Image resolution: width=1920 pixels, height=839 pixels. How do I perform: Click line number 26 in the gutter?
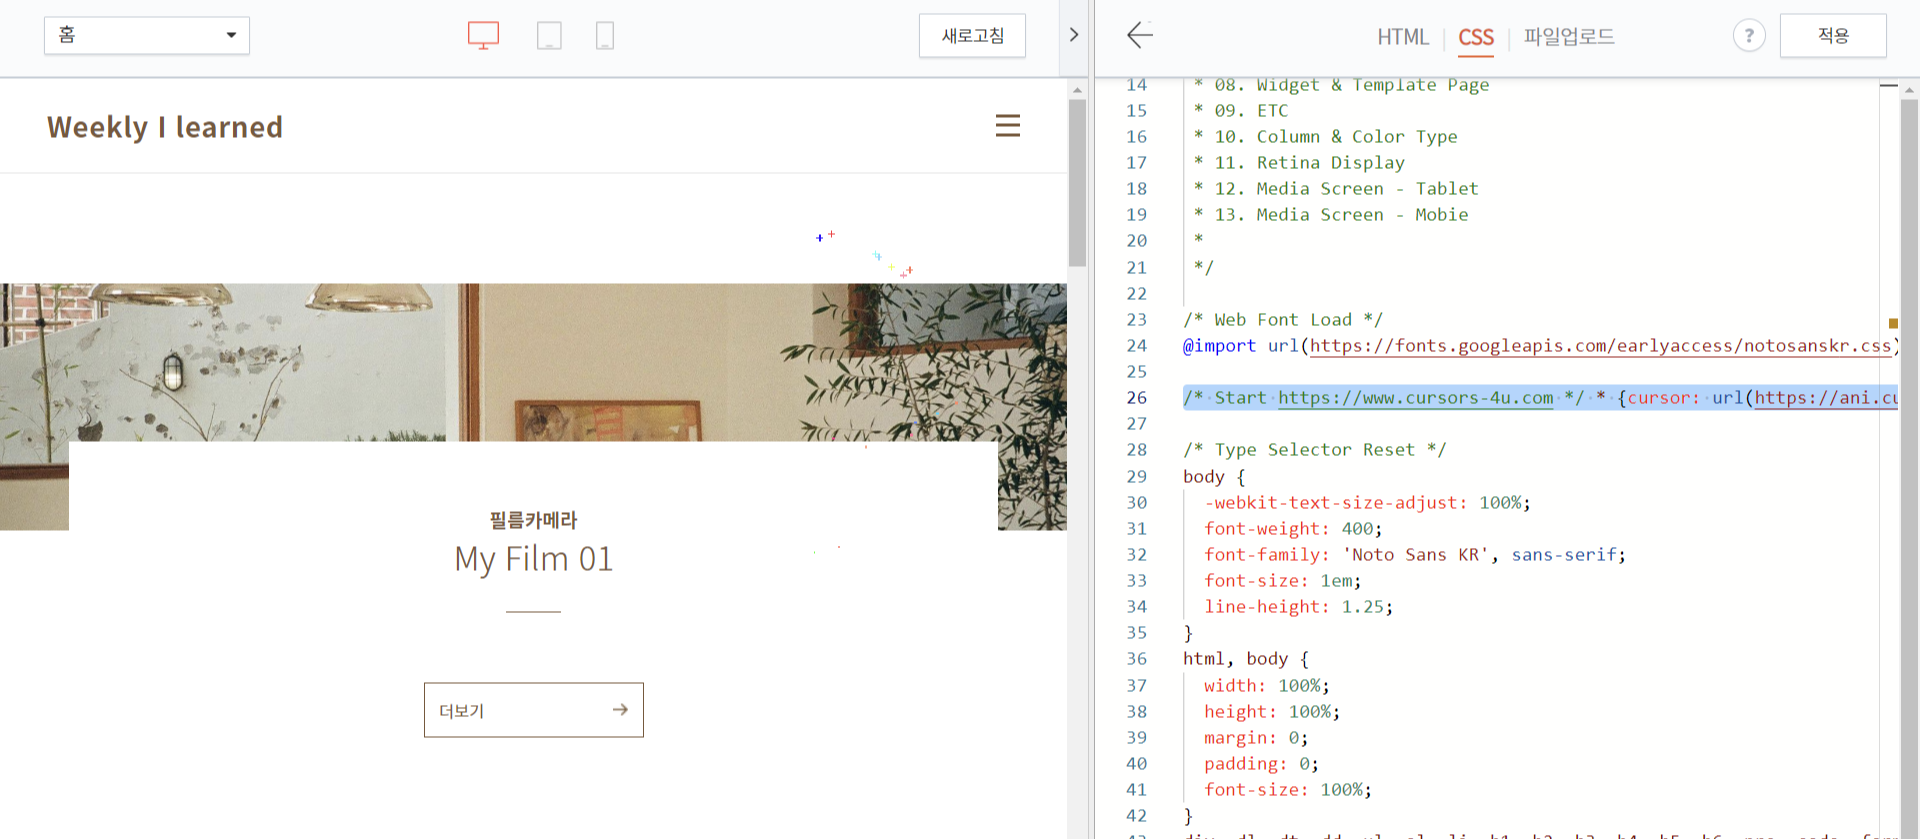click(1137, 398)
